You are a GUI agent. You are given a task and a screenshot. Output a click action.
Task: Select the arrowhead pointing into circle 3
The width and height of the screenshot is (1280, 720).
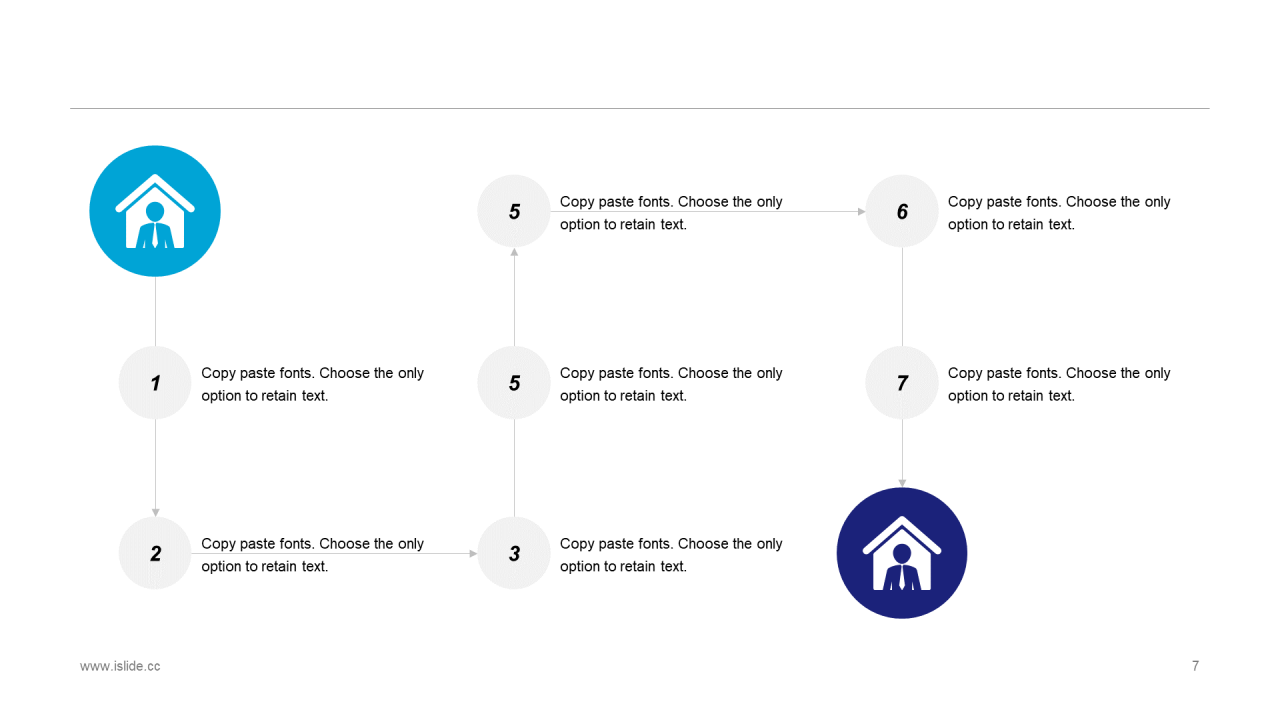(473, 553)
